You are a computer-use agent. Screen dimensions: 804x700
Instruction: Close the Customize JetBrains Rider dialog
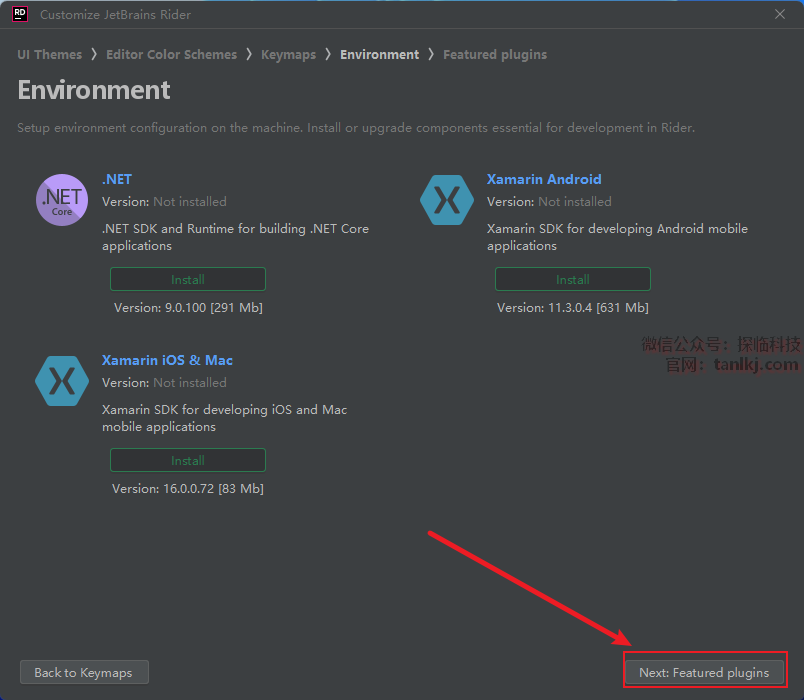pos(780,14)
